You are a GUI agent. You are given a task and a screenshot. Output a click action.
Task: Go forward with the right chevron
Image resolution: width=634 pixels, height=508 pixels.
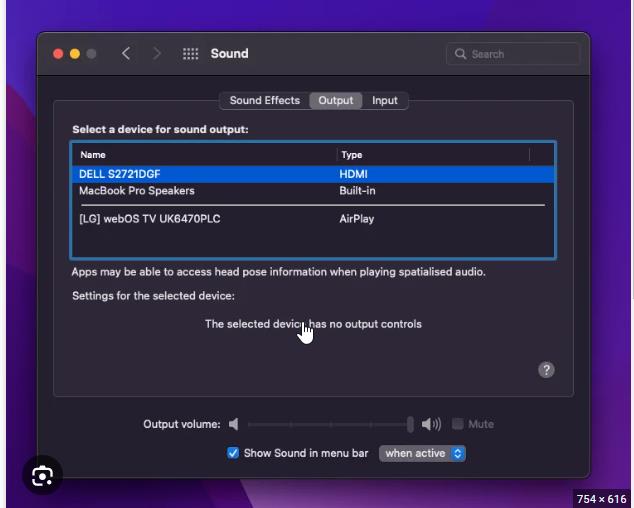157,54
